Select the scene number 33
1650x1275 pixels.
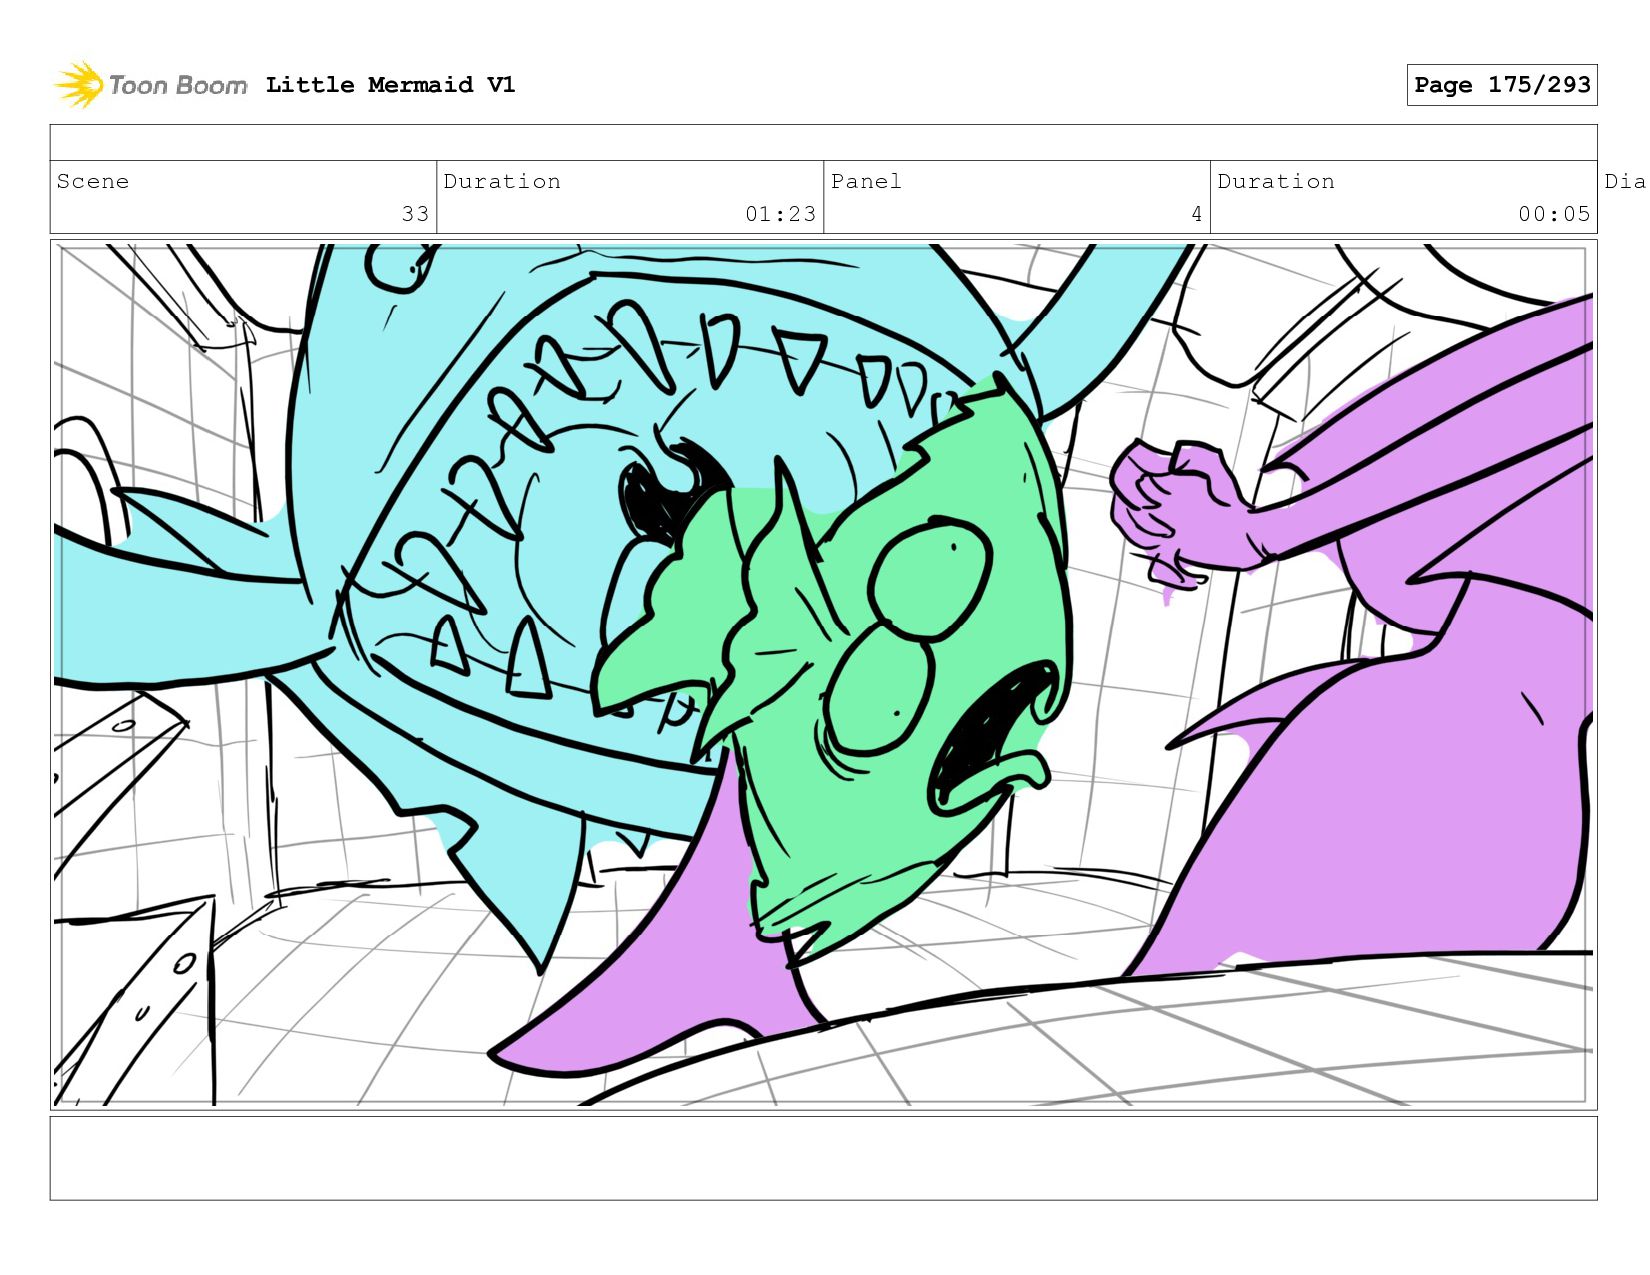click(x=415, y=214)
